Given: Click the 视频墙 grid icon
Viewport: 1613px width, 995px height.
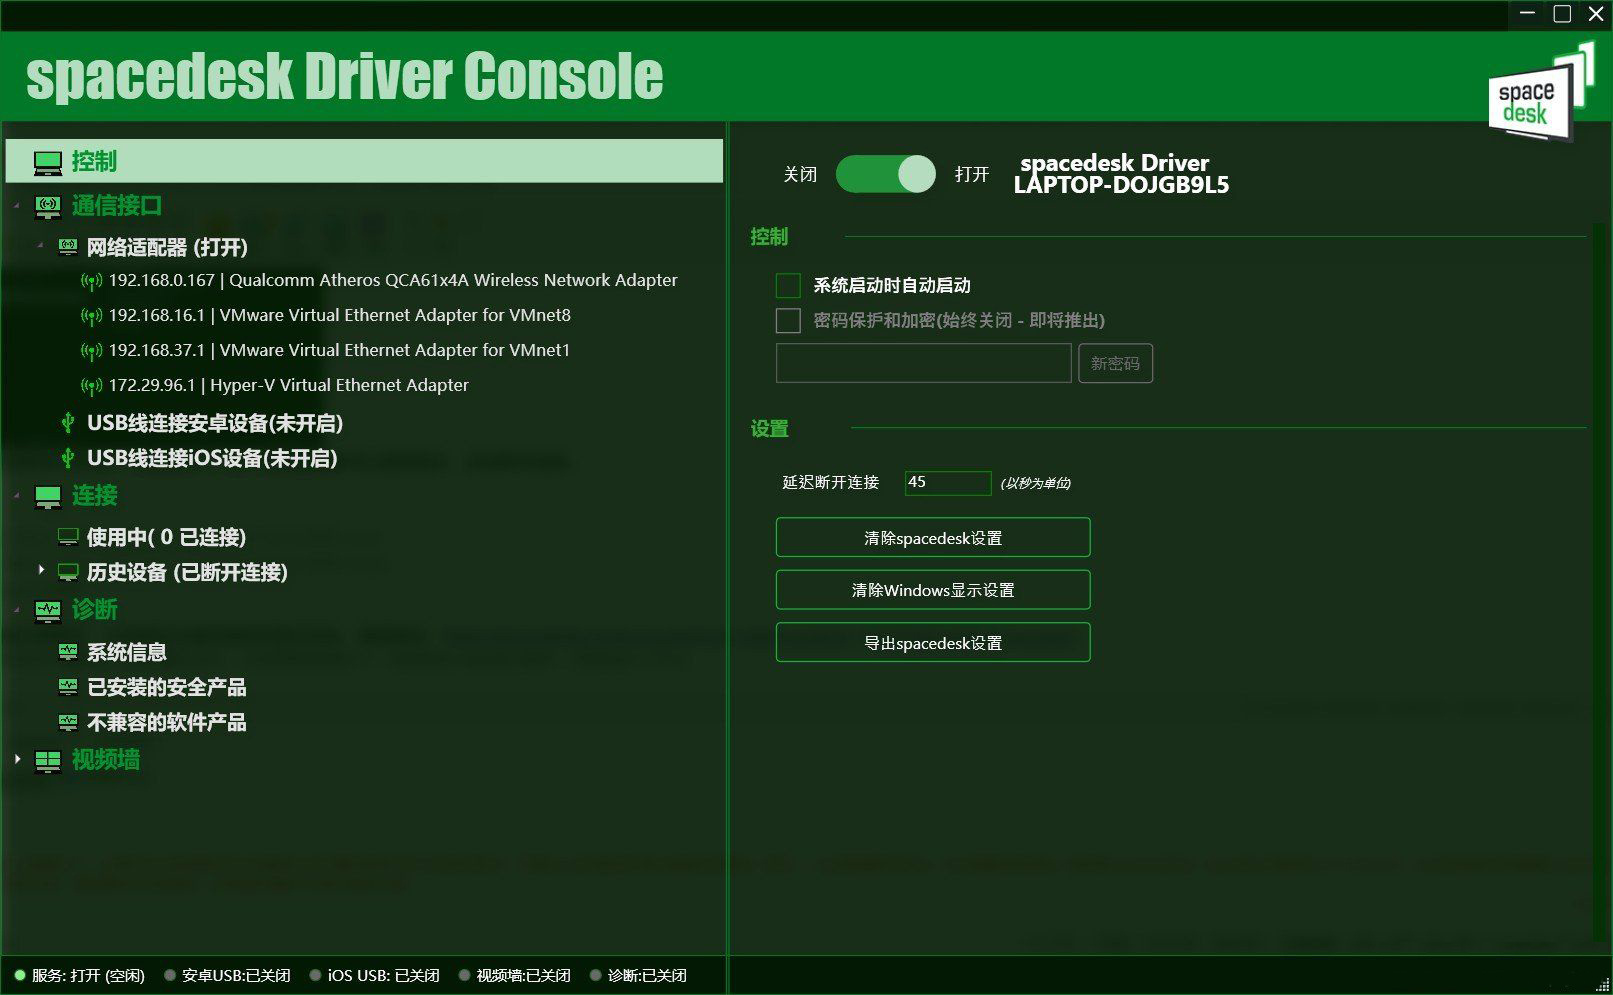Looking at the screenshot, I should [x=47, y=761].
